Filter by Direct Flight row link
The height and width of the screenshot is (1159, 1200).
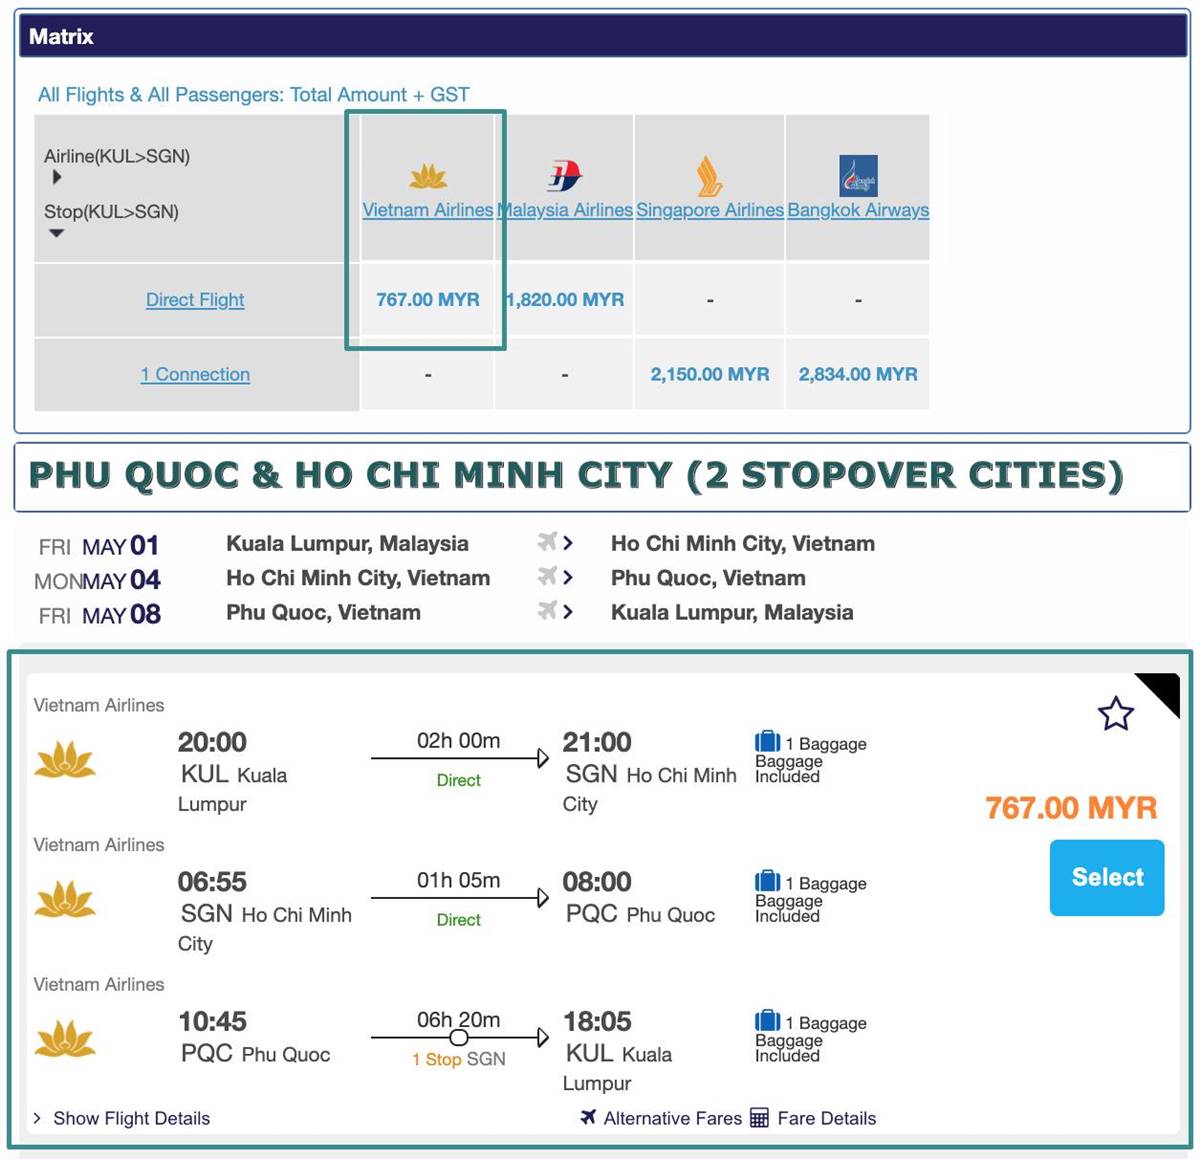click(x=195, y=300)
